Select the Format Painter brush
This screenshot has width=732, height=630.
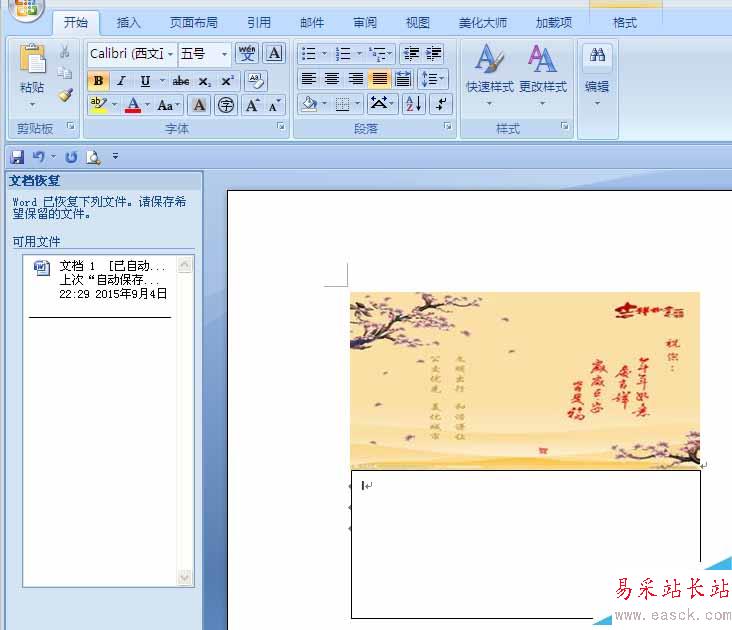[x=65, y=95]
